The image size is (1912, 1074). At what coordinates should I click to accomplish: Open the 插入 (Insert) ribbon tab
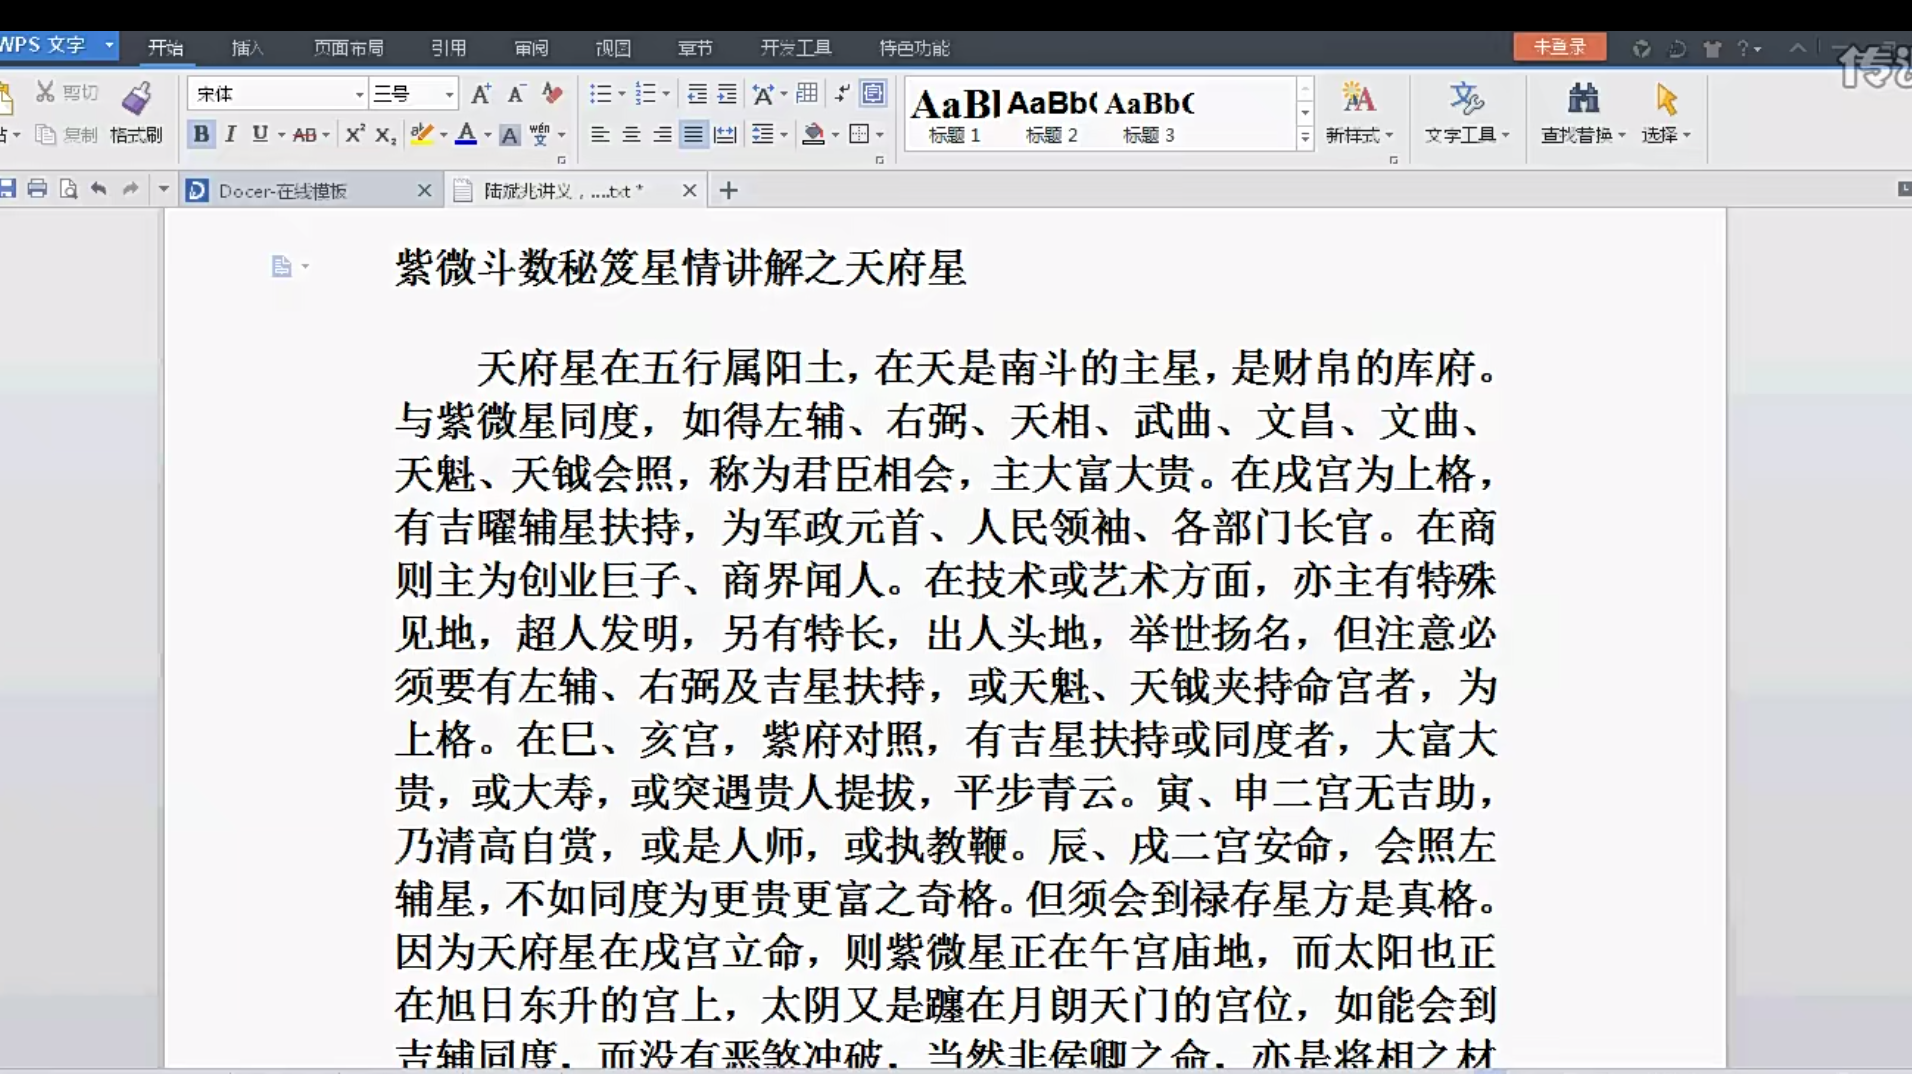click(x=247, y=48)
